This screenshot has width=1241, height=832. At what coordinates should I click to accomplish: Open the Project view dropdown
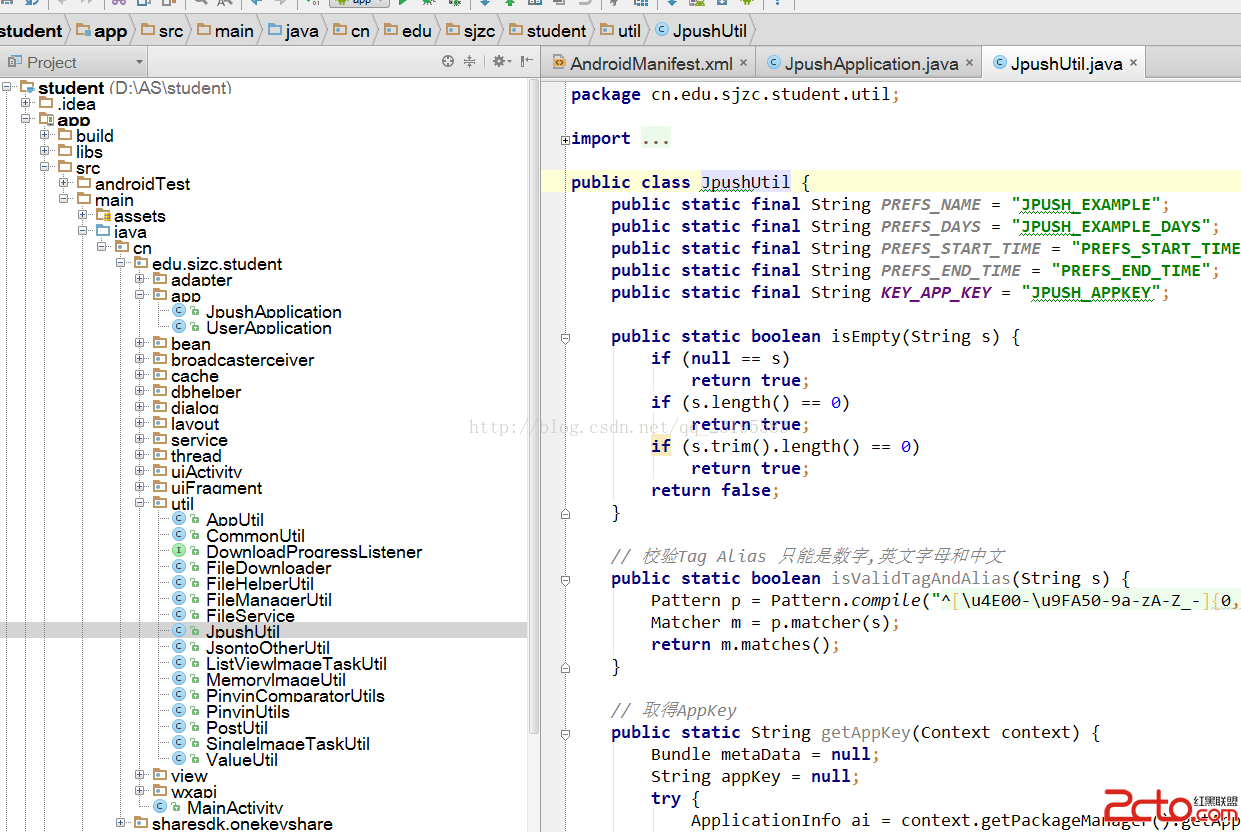click(138, 62)
